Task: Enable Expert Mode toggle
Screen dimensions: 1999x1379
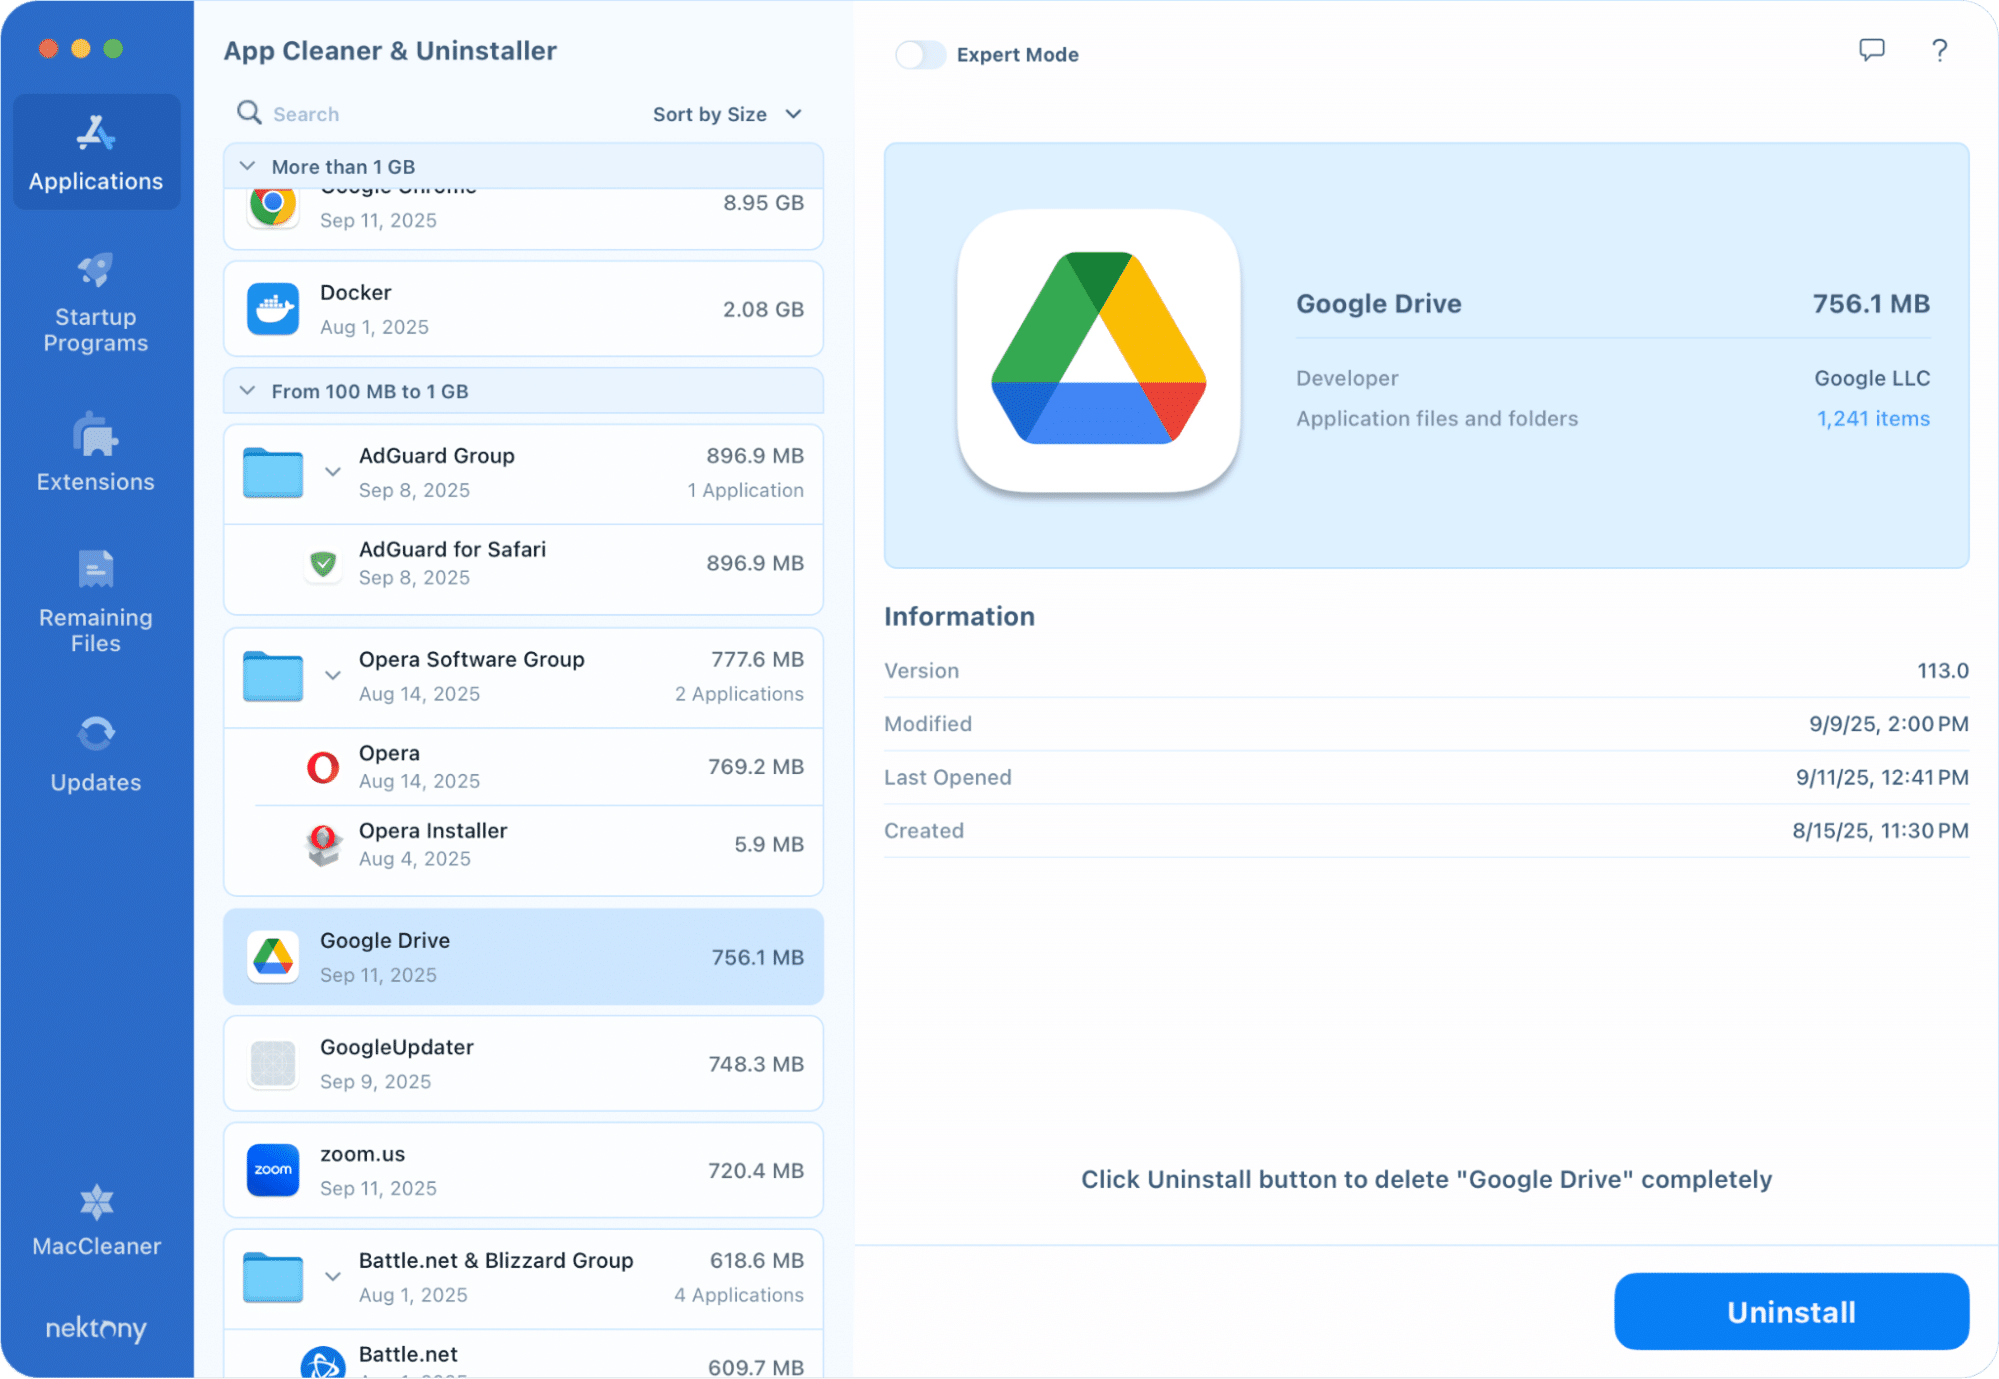Action: coord(920,55)
